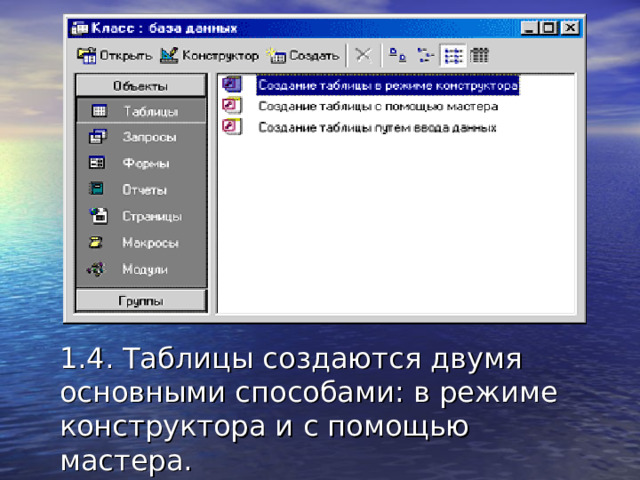Select the Страницы pages category
Screen dimensions: 640x480
[141, 216]
